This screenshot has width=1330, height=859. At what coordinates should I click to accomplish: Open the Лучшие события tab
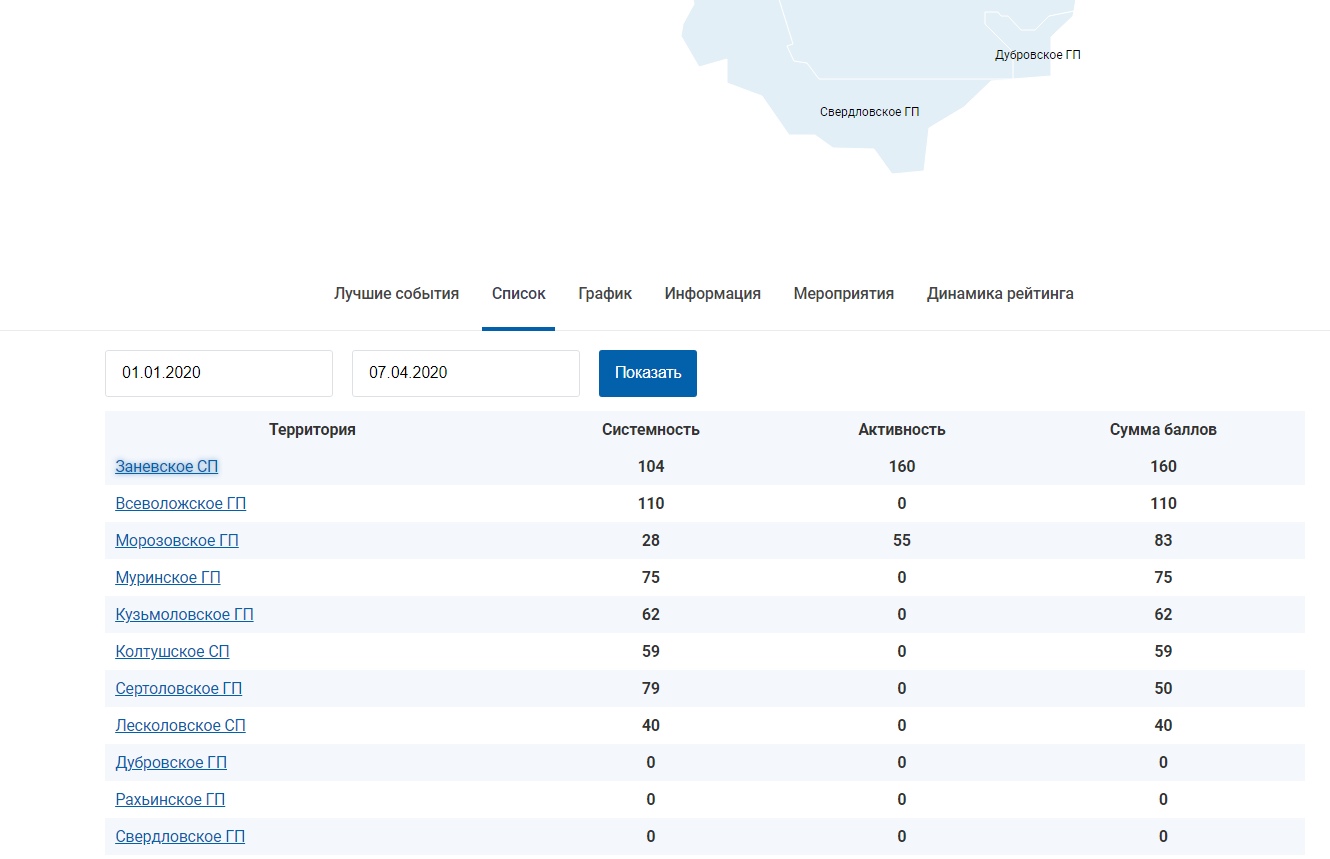(396, 294)
